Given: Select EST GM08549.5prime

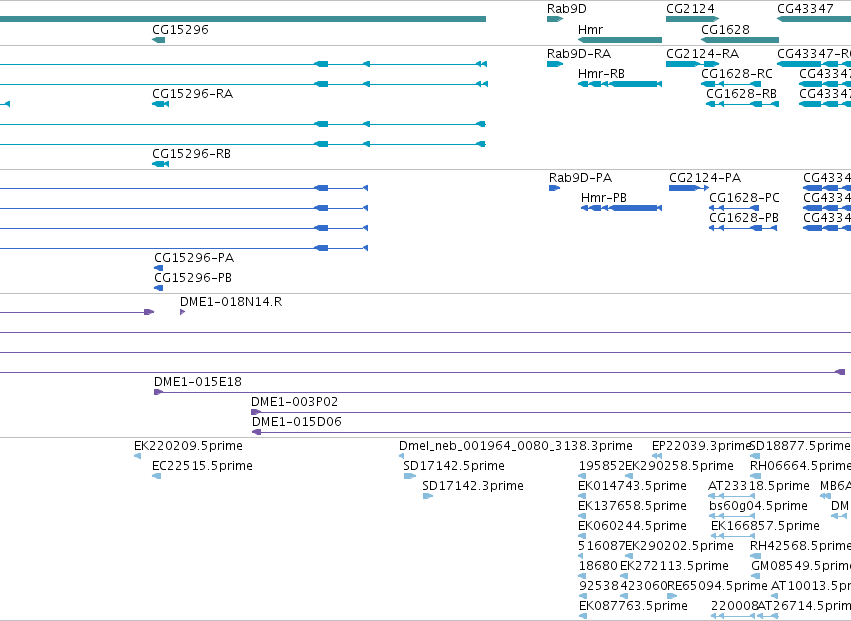Looking at the screenshot, I should [x=801, y=566].
